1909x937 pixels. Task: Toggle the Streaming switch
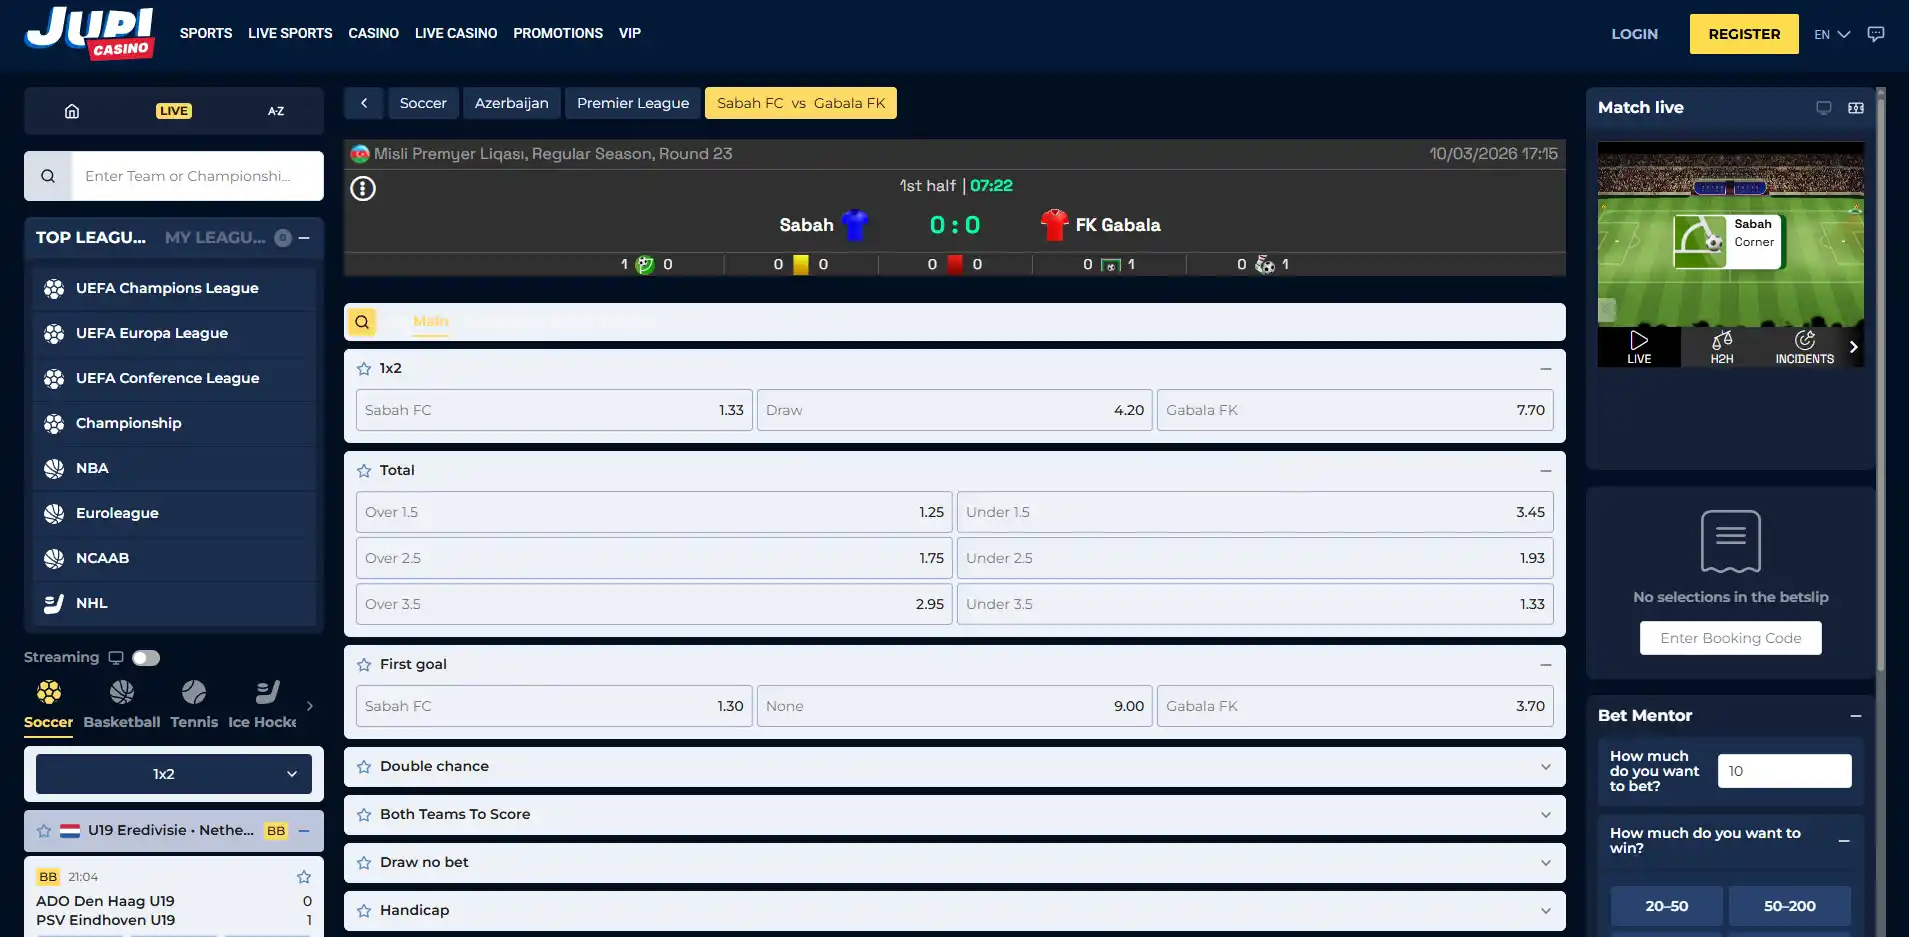click(x=146, y=657)
